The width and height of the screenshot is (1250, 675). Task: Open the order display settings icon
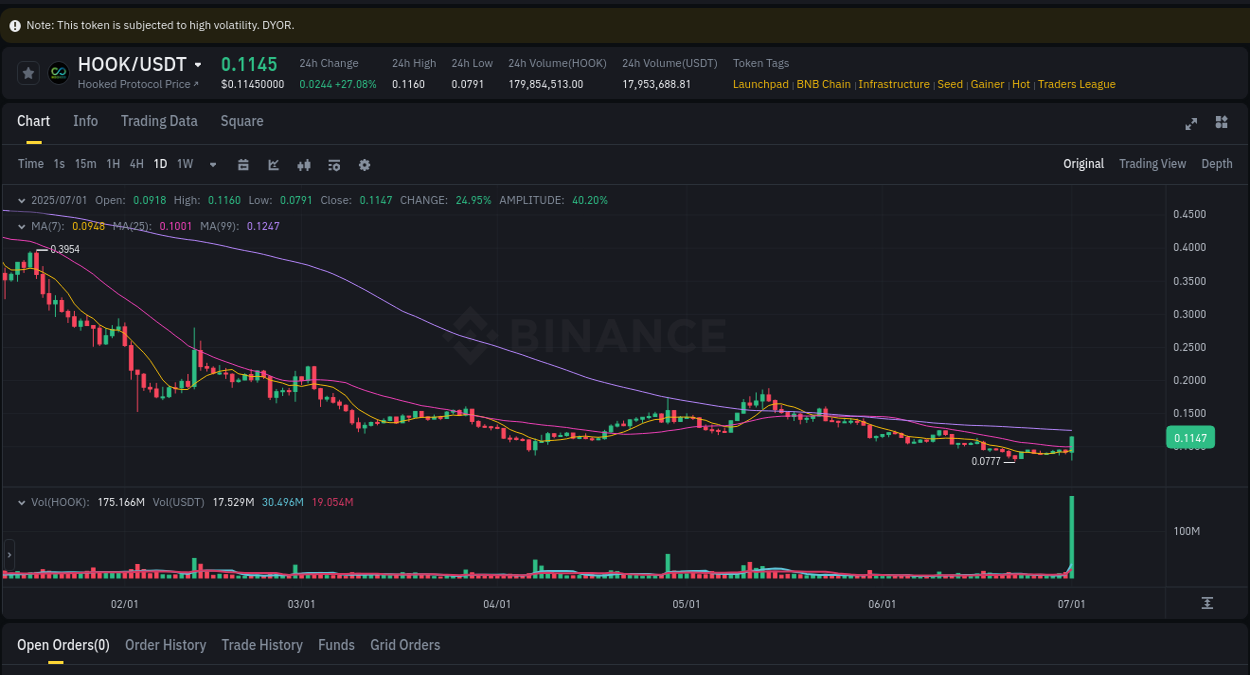[334, 164]
